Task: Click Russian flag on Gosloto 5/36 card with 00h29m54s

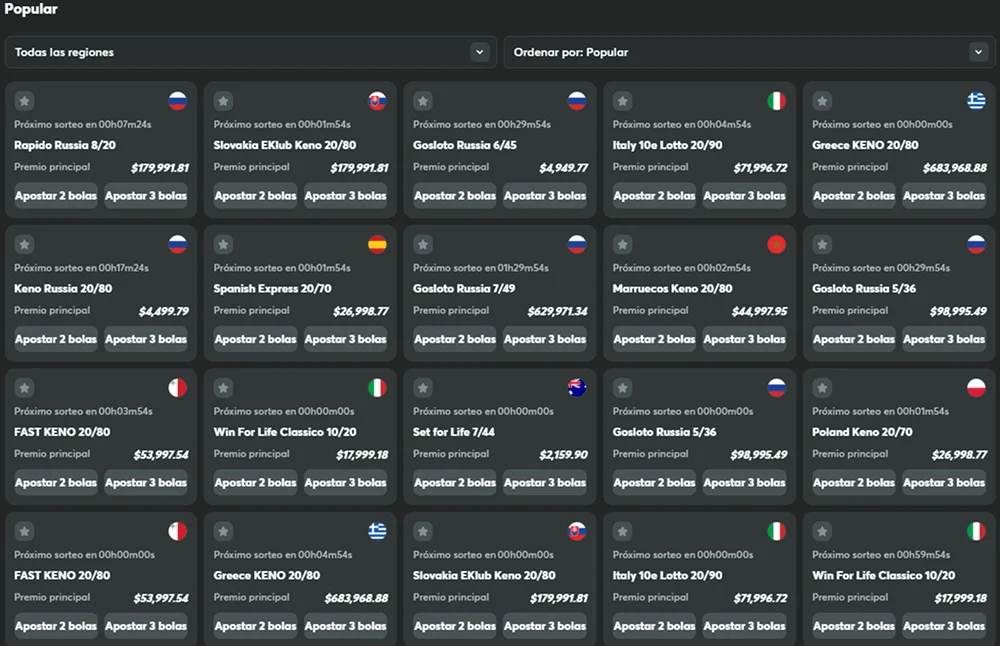Action: tap(976, 244)
